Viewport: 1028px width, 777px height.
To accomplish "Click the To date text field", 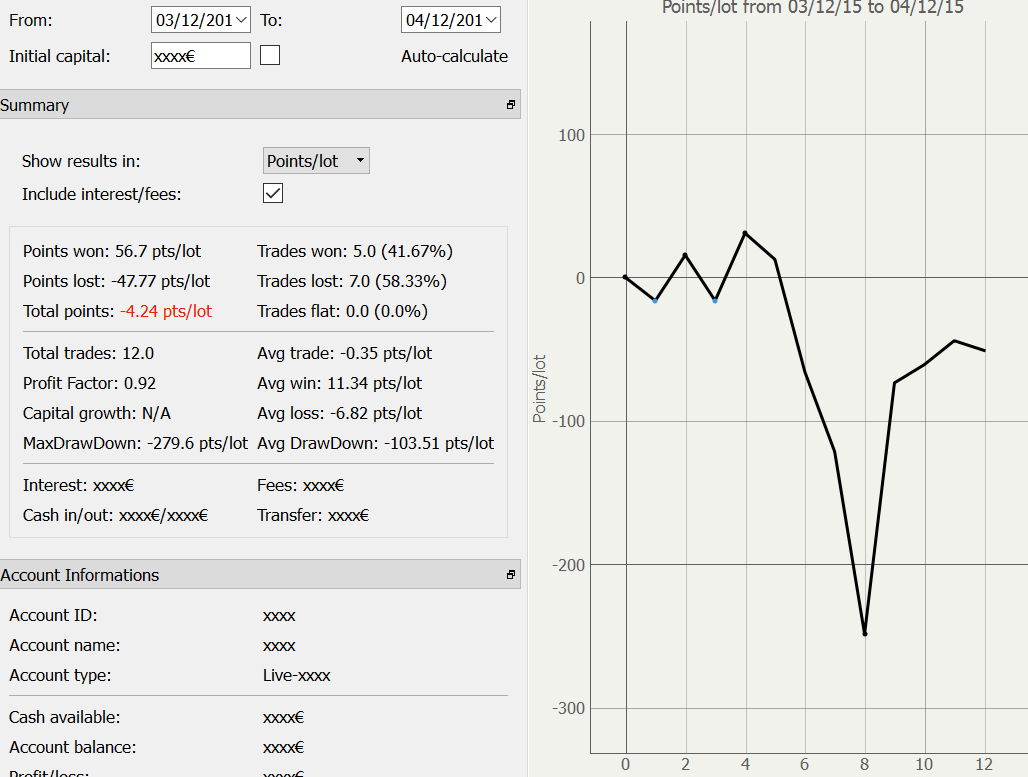I will pos(440,20).
